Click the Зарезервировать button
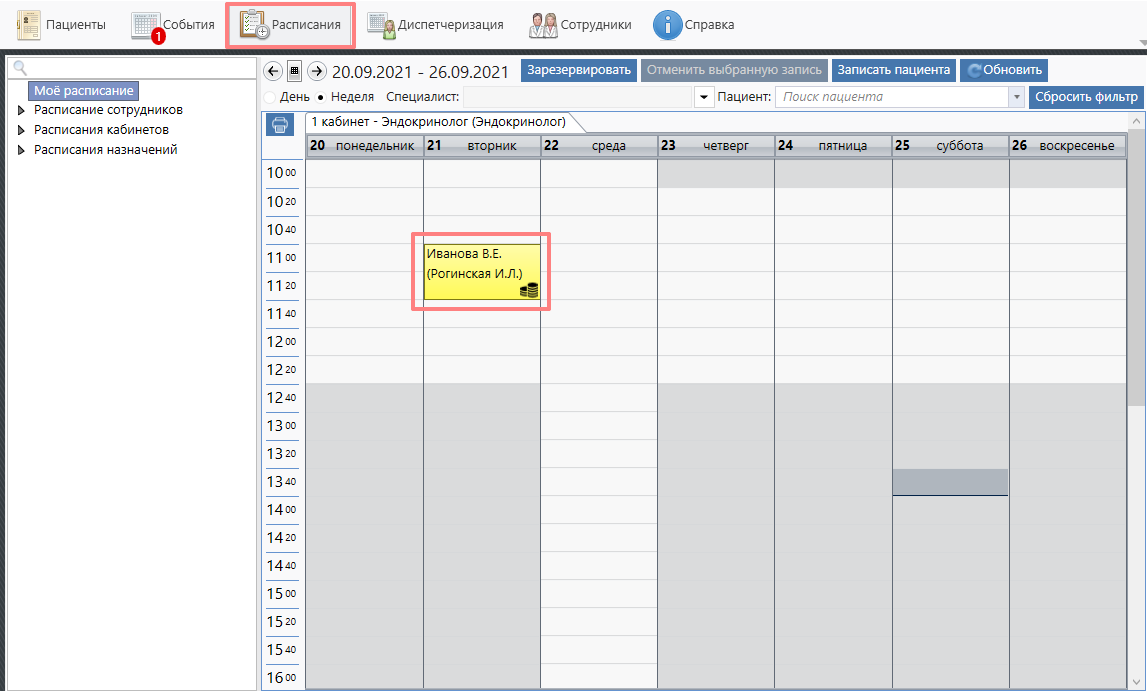Image resolution: width=1147 pixels, height=691 pixels. (x=578, y=70)
